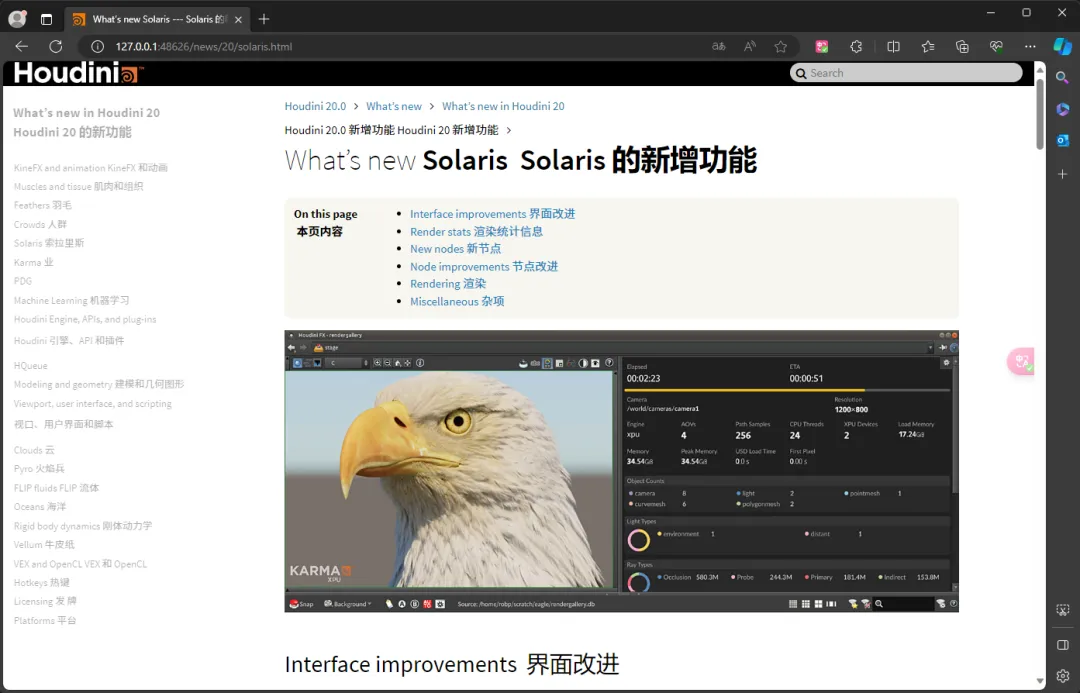Reload the page with refresh icon
Screen dimensions: 1080x693
click(x=56, y=47)
